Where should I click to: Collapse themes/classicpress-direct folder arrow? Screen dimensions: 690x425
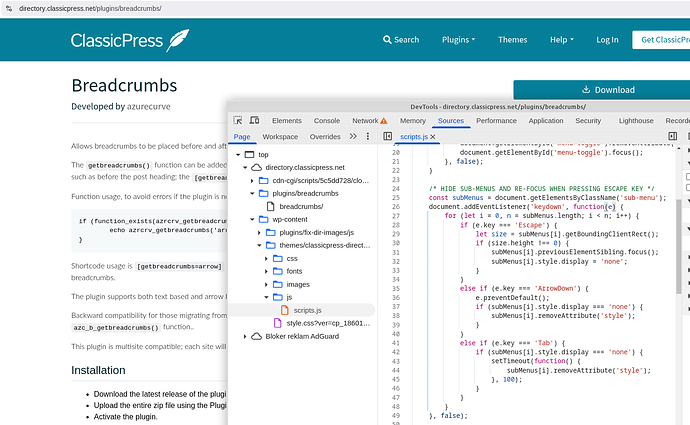[x=259, y=245]
